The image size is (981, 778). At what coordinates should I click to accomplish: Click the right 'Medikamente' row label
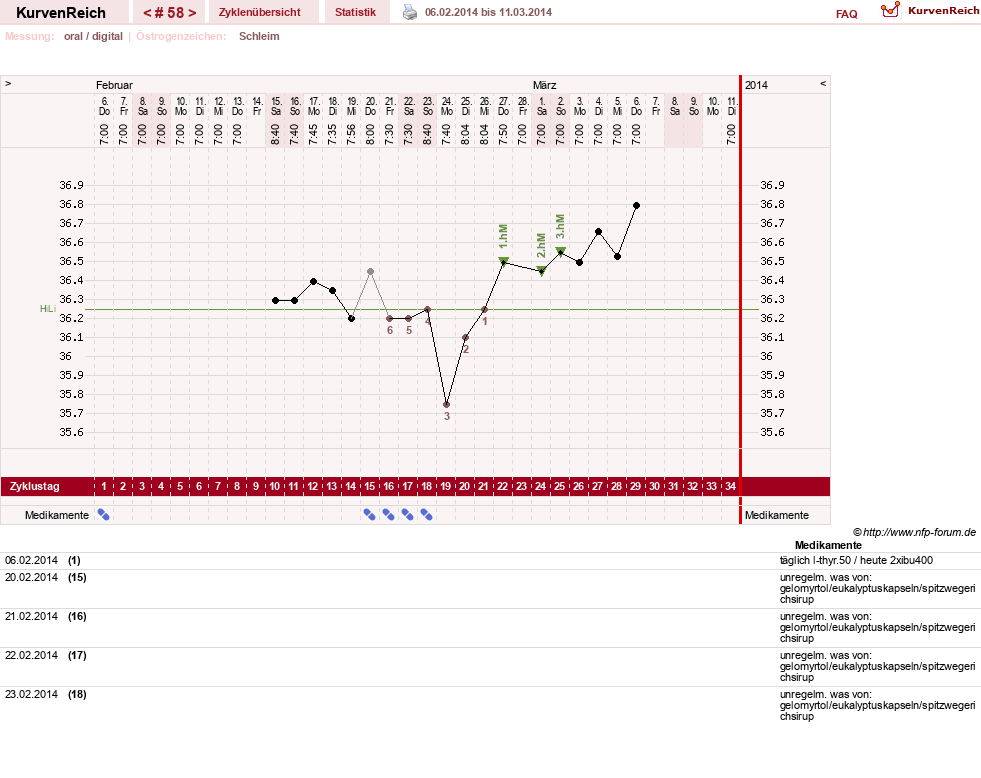pyautogui.click(x=776, y=515)
